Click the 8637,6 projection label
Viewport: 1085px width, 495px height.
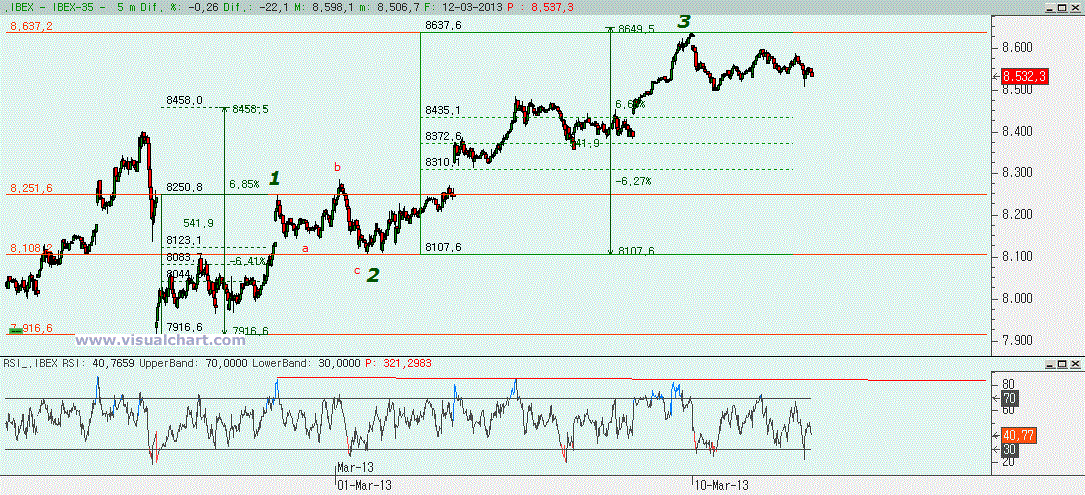point(444,26)
